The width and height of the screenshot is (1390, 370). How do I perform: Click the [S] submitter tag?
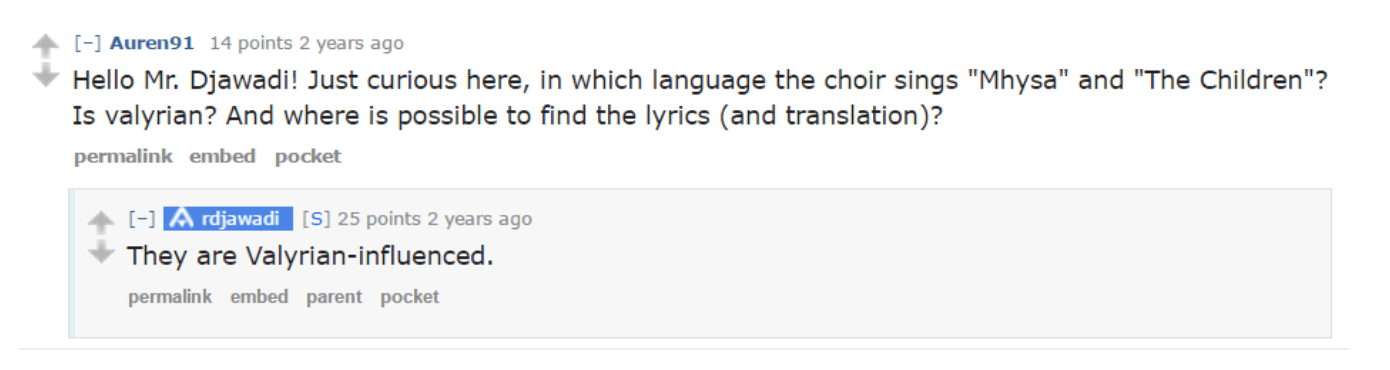tap(316, 219)
